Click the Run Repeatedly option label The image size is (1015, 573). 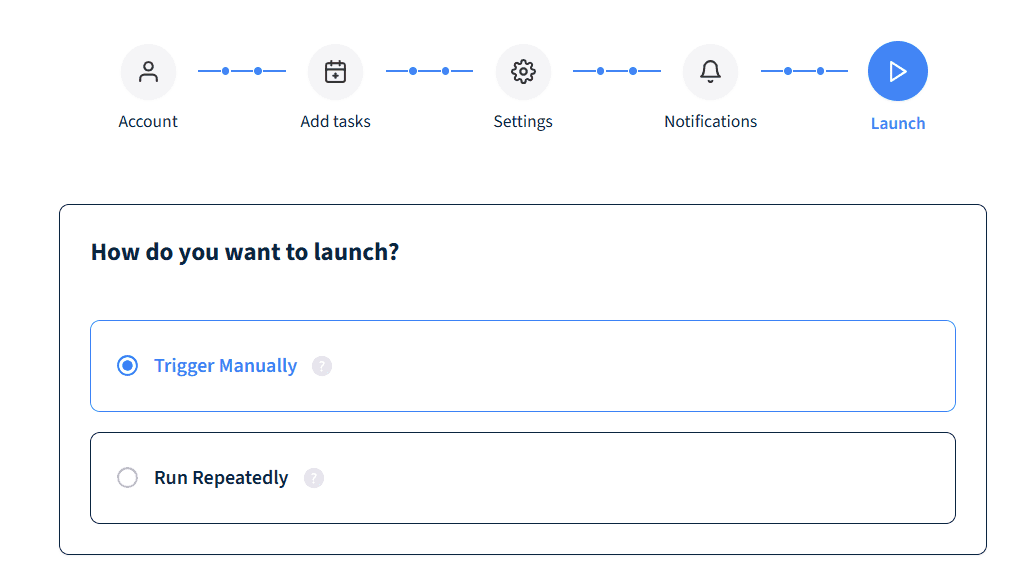(221, 478)
